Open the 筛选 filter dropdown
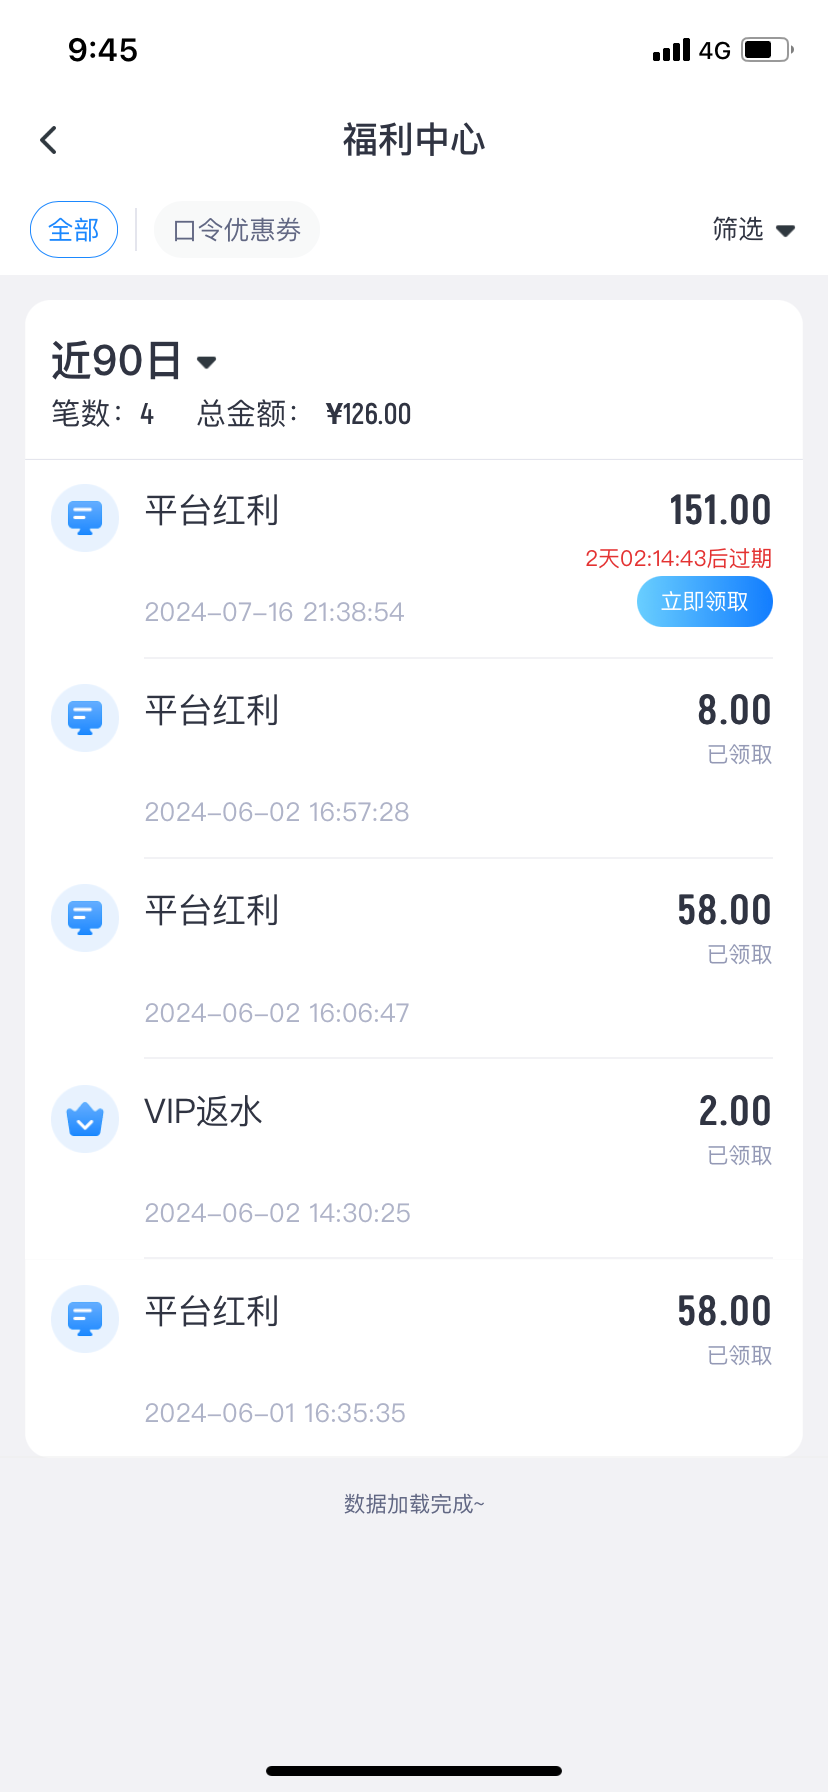 coord(753,230)
